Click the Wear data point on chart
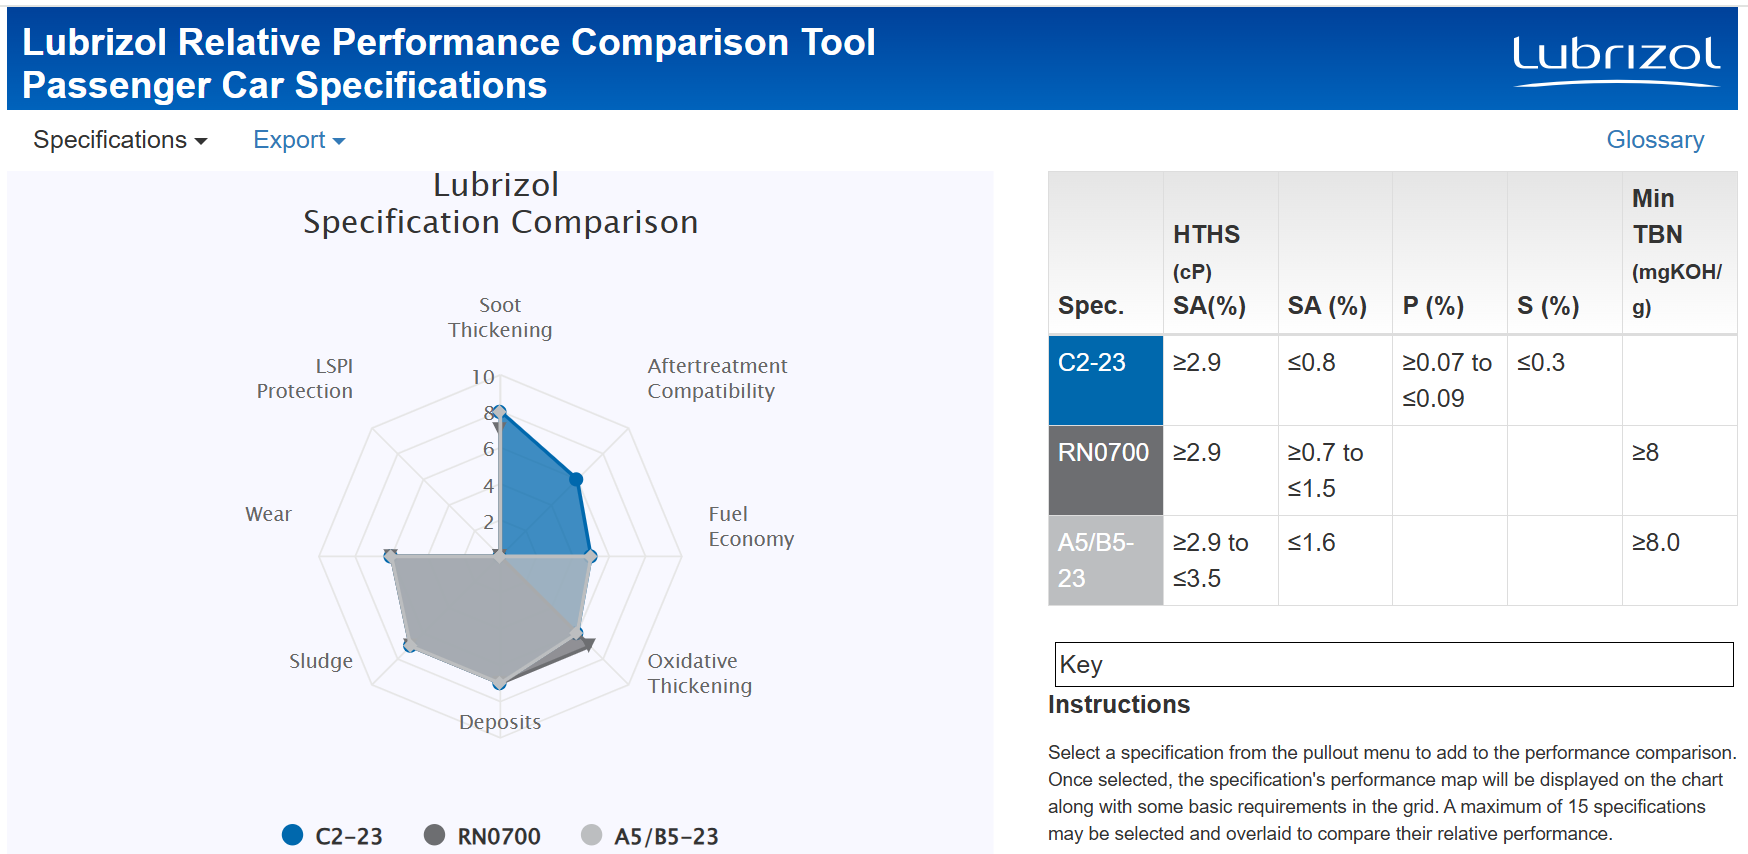1748x854 pixels. [390, 556]
